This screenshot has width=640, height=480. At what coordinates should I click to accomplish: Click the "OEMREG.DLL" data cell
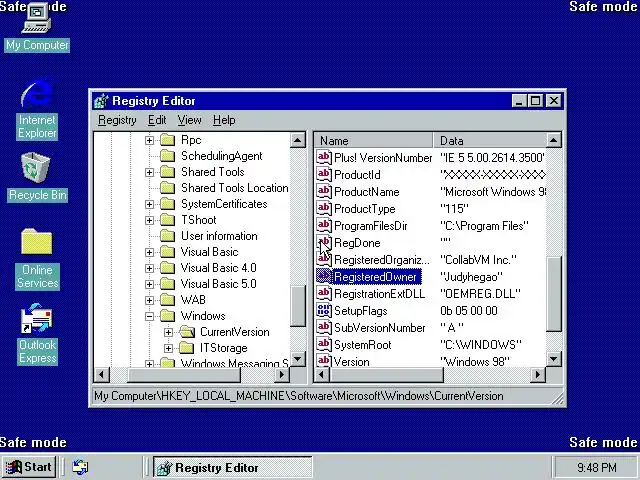pos(480,293)
